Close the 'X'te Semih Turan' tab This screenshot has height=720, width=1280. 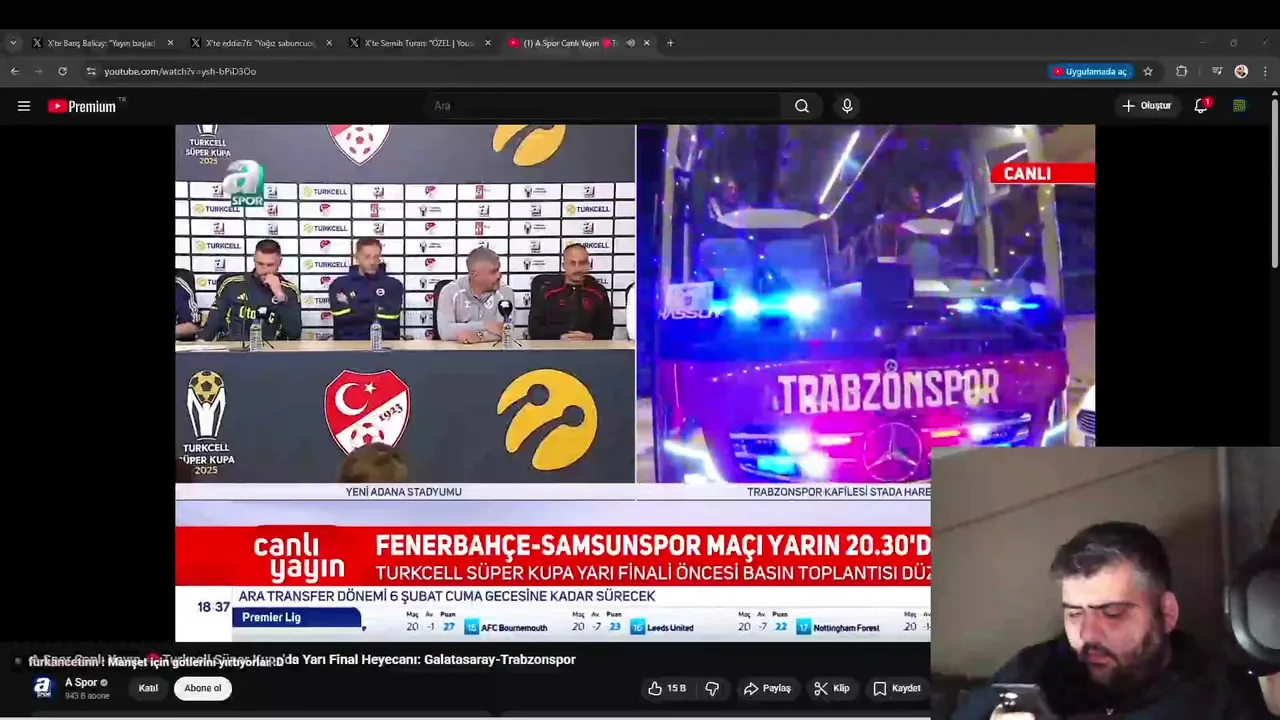[x=488, y=43]
